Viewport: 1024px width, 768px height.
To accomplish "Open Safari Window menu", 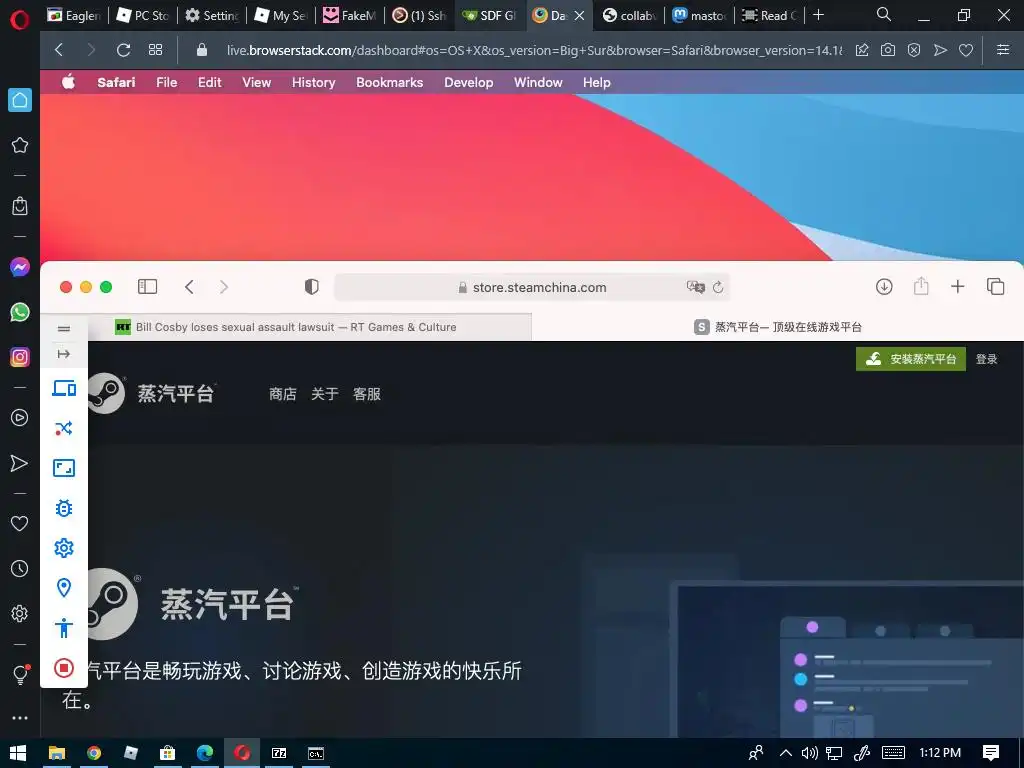I will tap(538, 82).
